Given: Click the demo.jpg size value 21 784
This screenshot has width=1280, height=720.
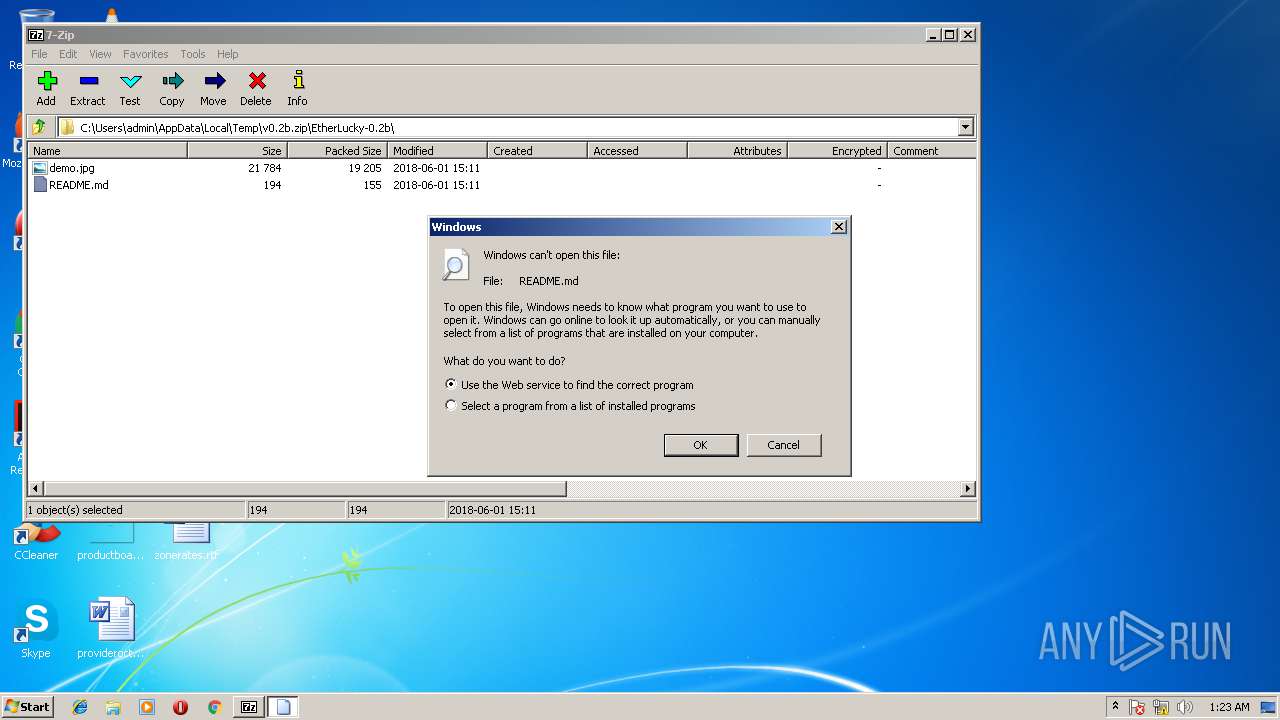Looking at the screenshot, I should (265, 168).
